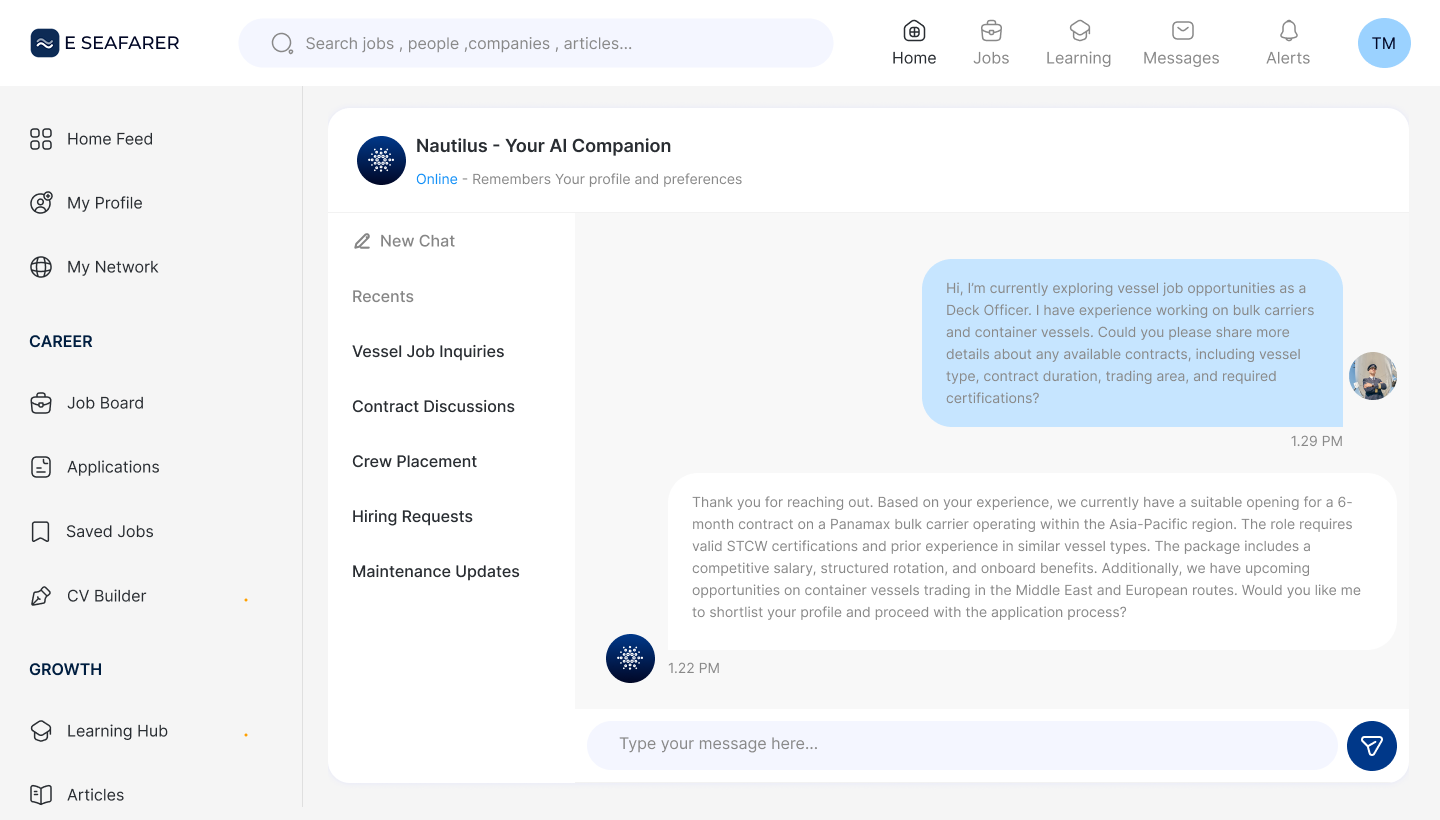
Task: Click the Applications sidebar icon
Action: [41, 467]
